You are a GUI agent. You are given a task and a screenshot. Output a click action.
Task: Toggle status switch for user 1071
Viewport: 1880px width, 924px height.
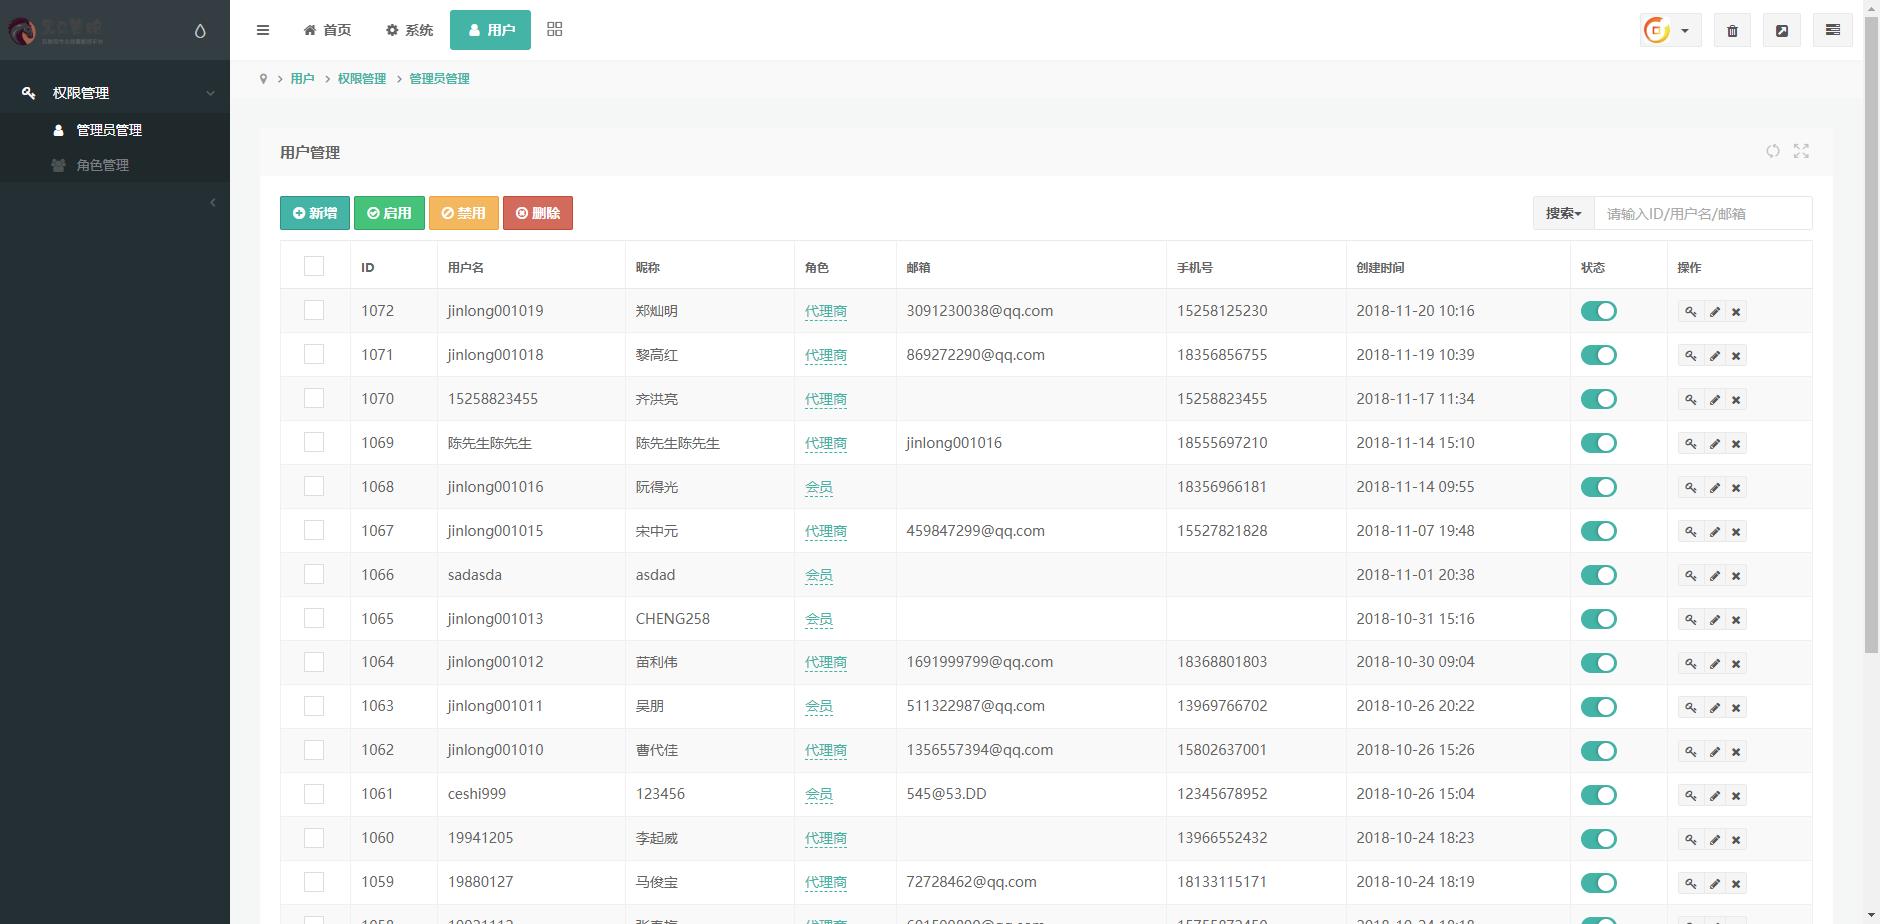[x=1598, y=355]
